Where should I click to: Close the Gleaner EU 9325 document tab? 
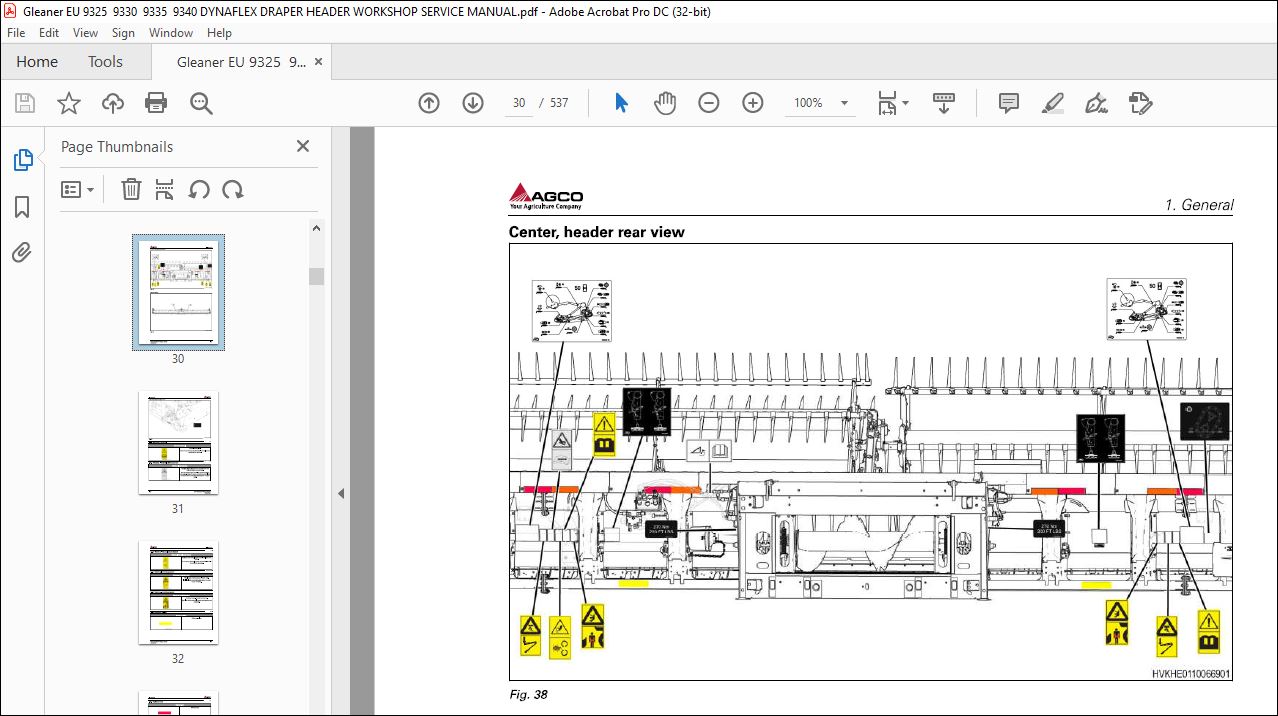tap(319, 62)
